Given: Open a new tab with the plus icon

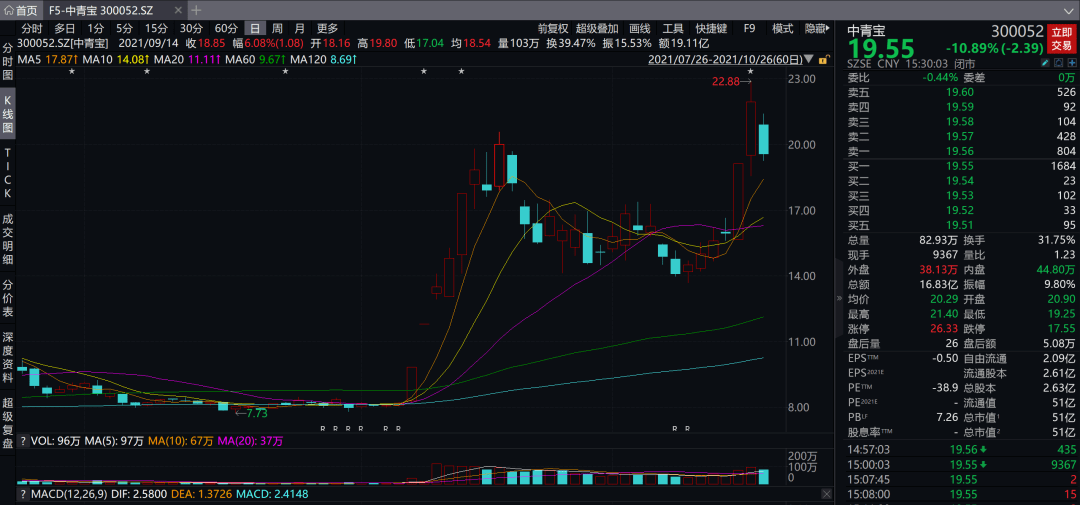Looking at the screenshot, I should (195, 10).
